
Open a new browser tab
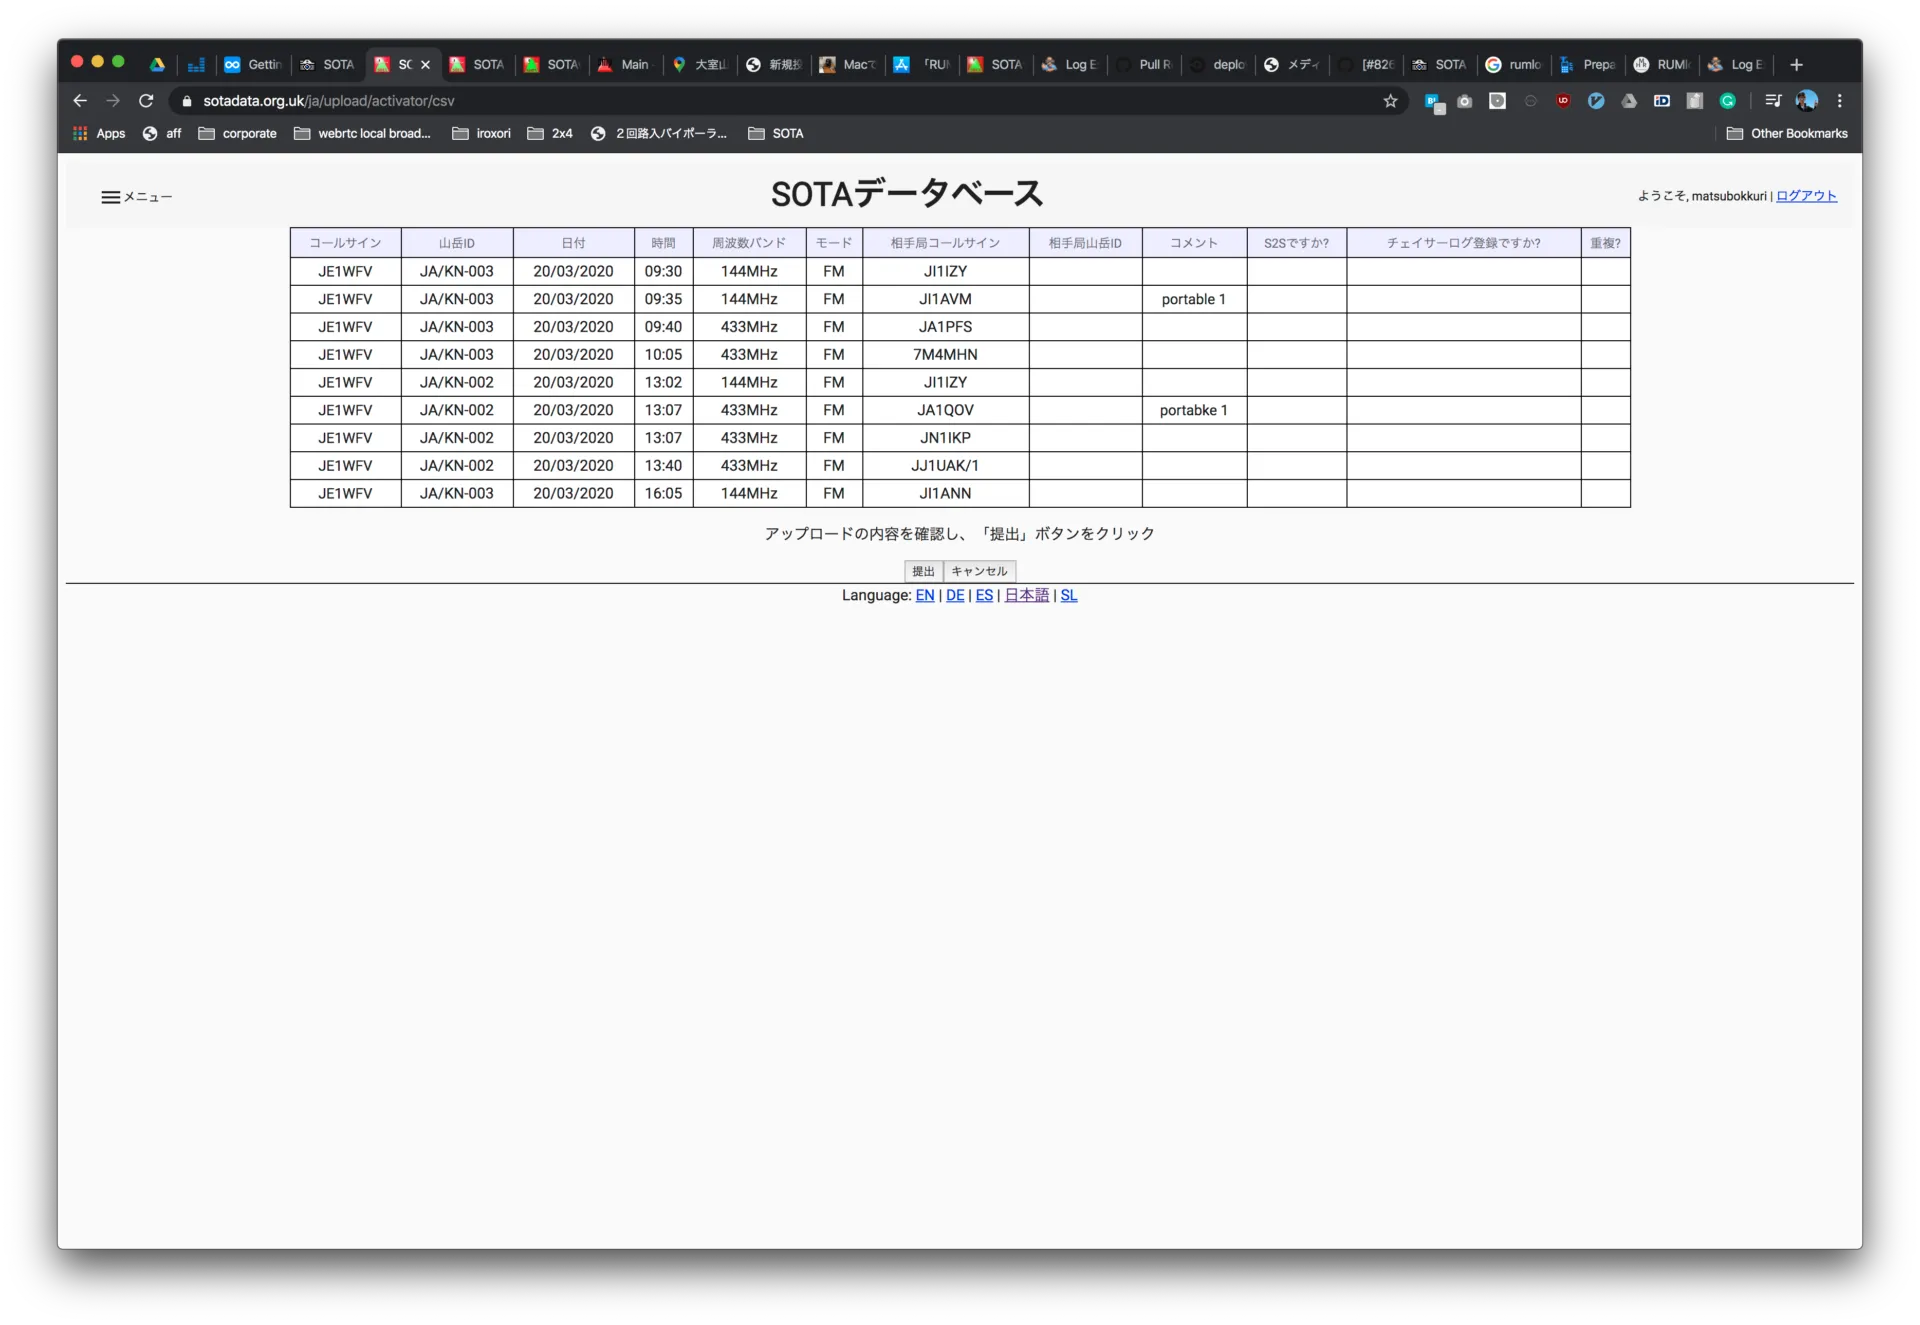tap(1796, 65)
